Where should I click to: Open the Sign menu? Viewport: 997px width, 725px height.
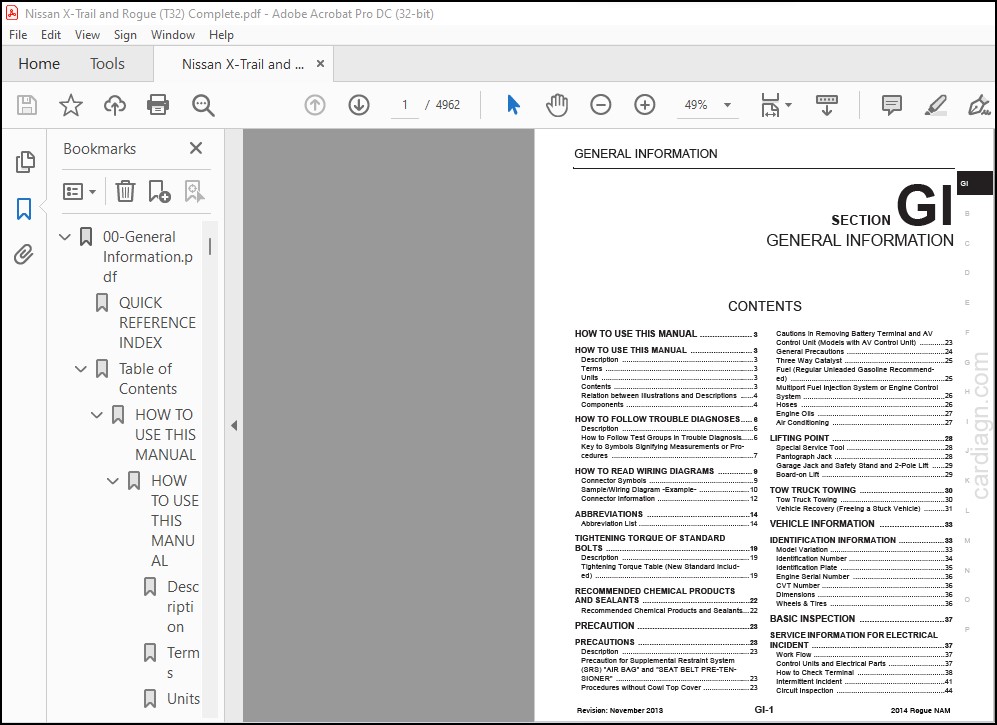(x=125, y=35)
